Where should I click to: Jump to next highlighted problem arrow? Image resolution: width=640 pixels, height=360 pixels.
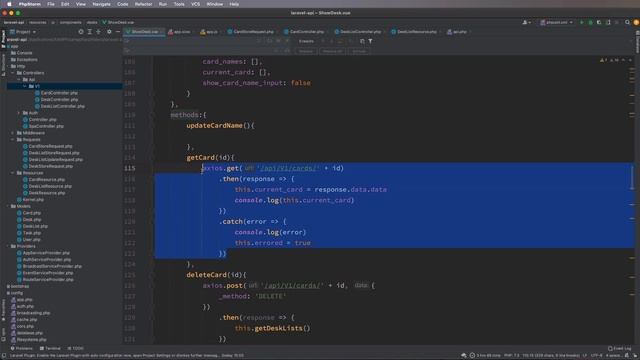[x=630, y=60]
